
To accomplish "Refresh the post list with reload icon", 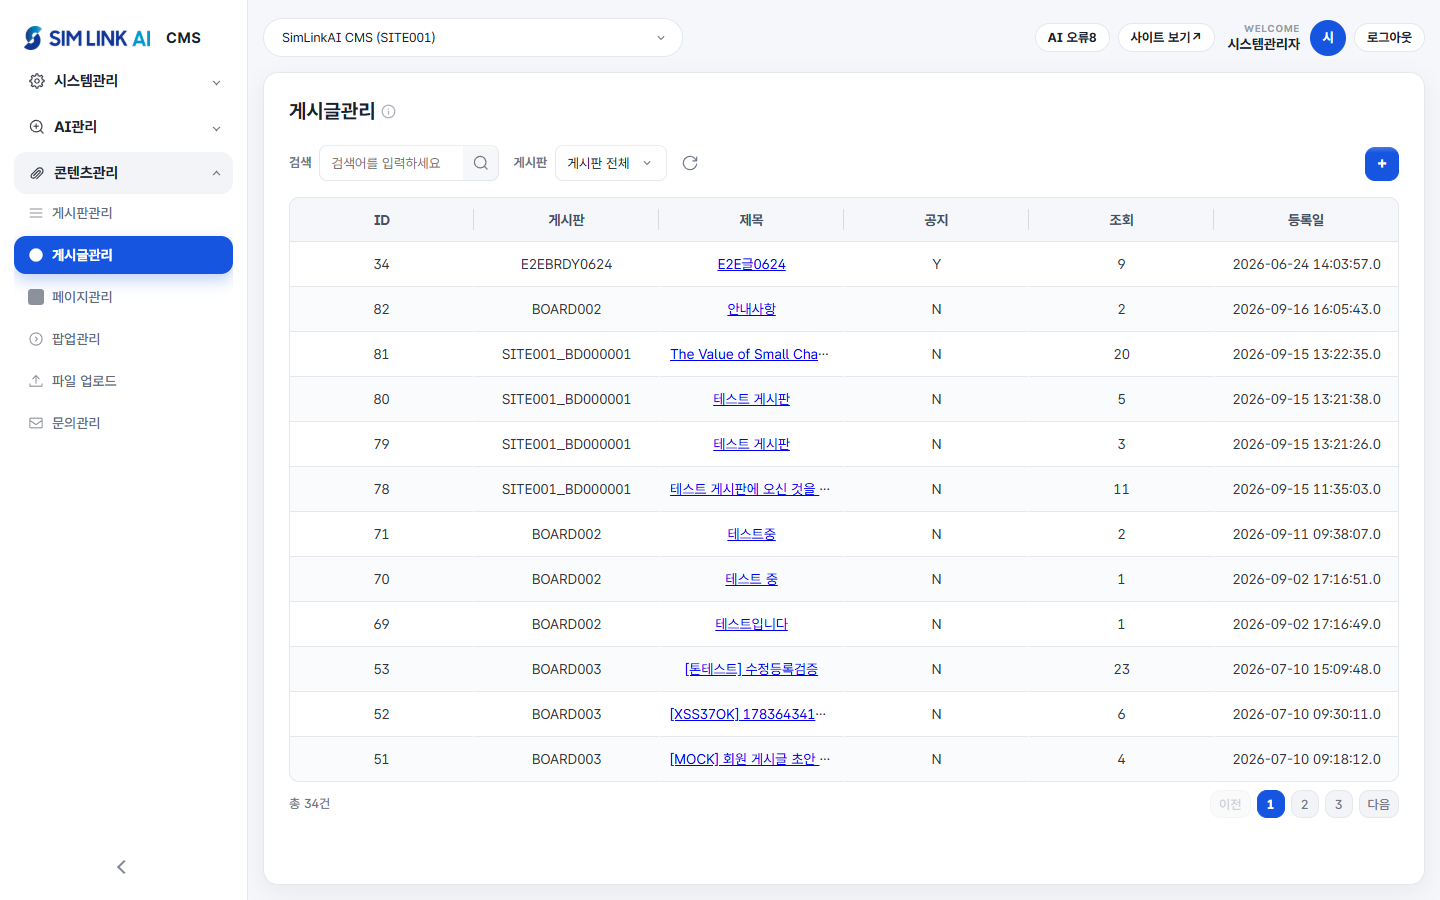I will click(x=690, y=163).
